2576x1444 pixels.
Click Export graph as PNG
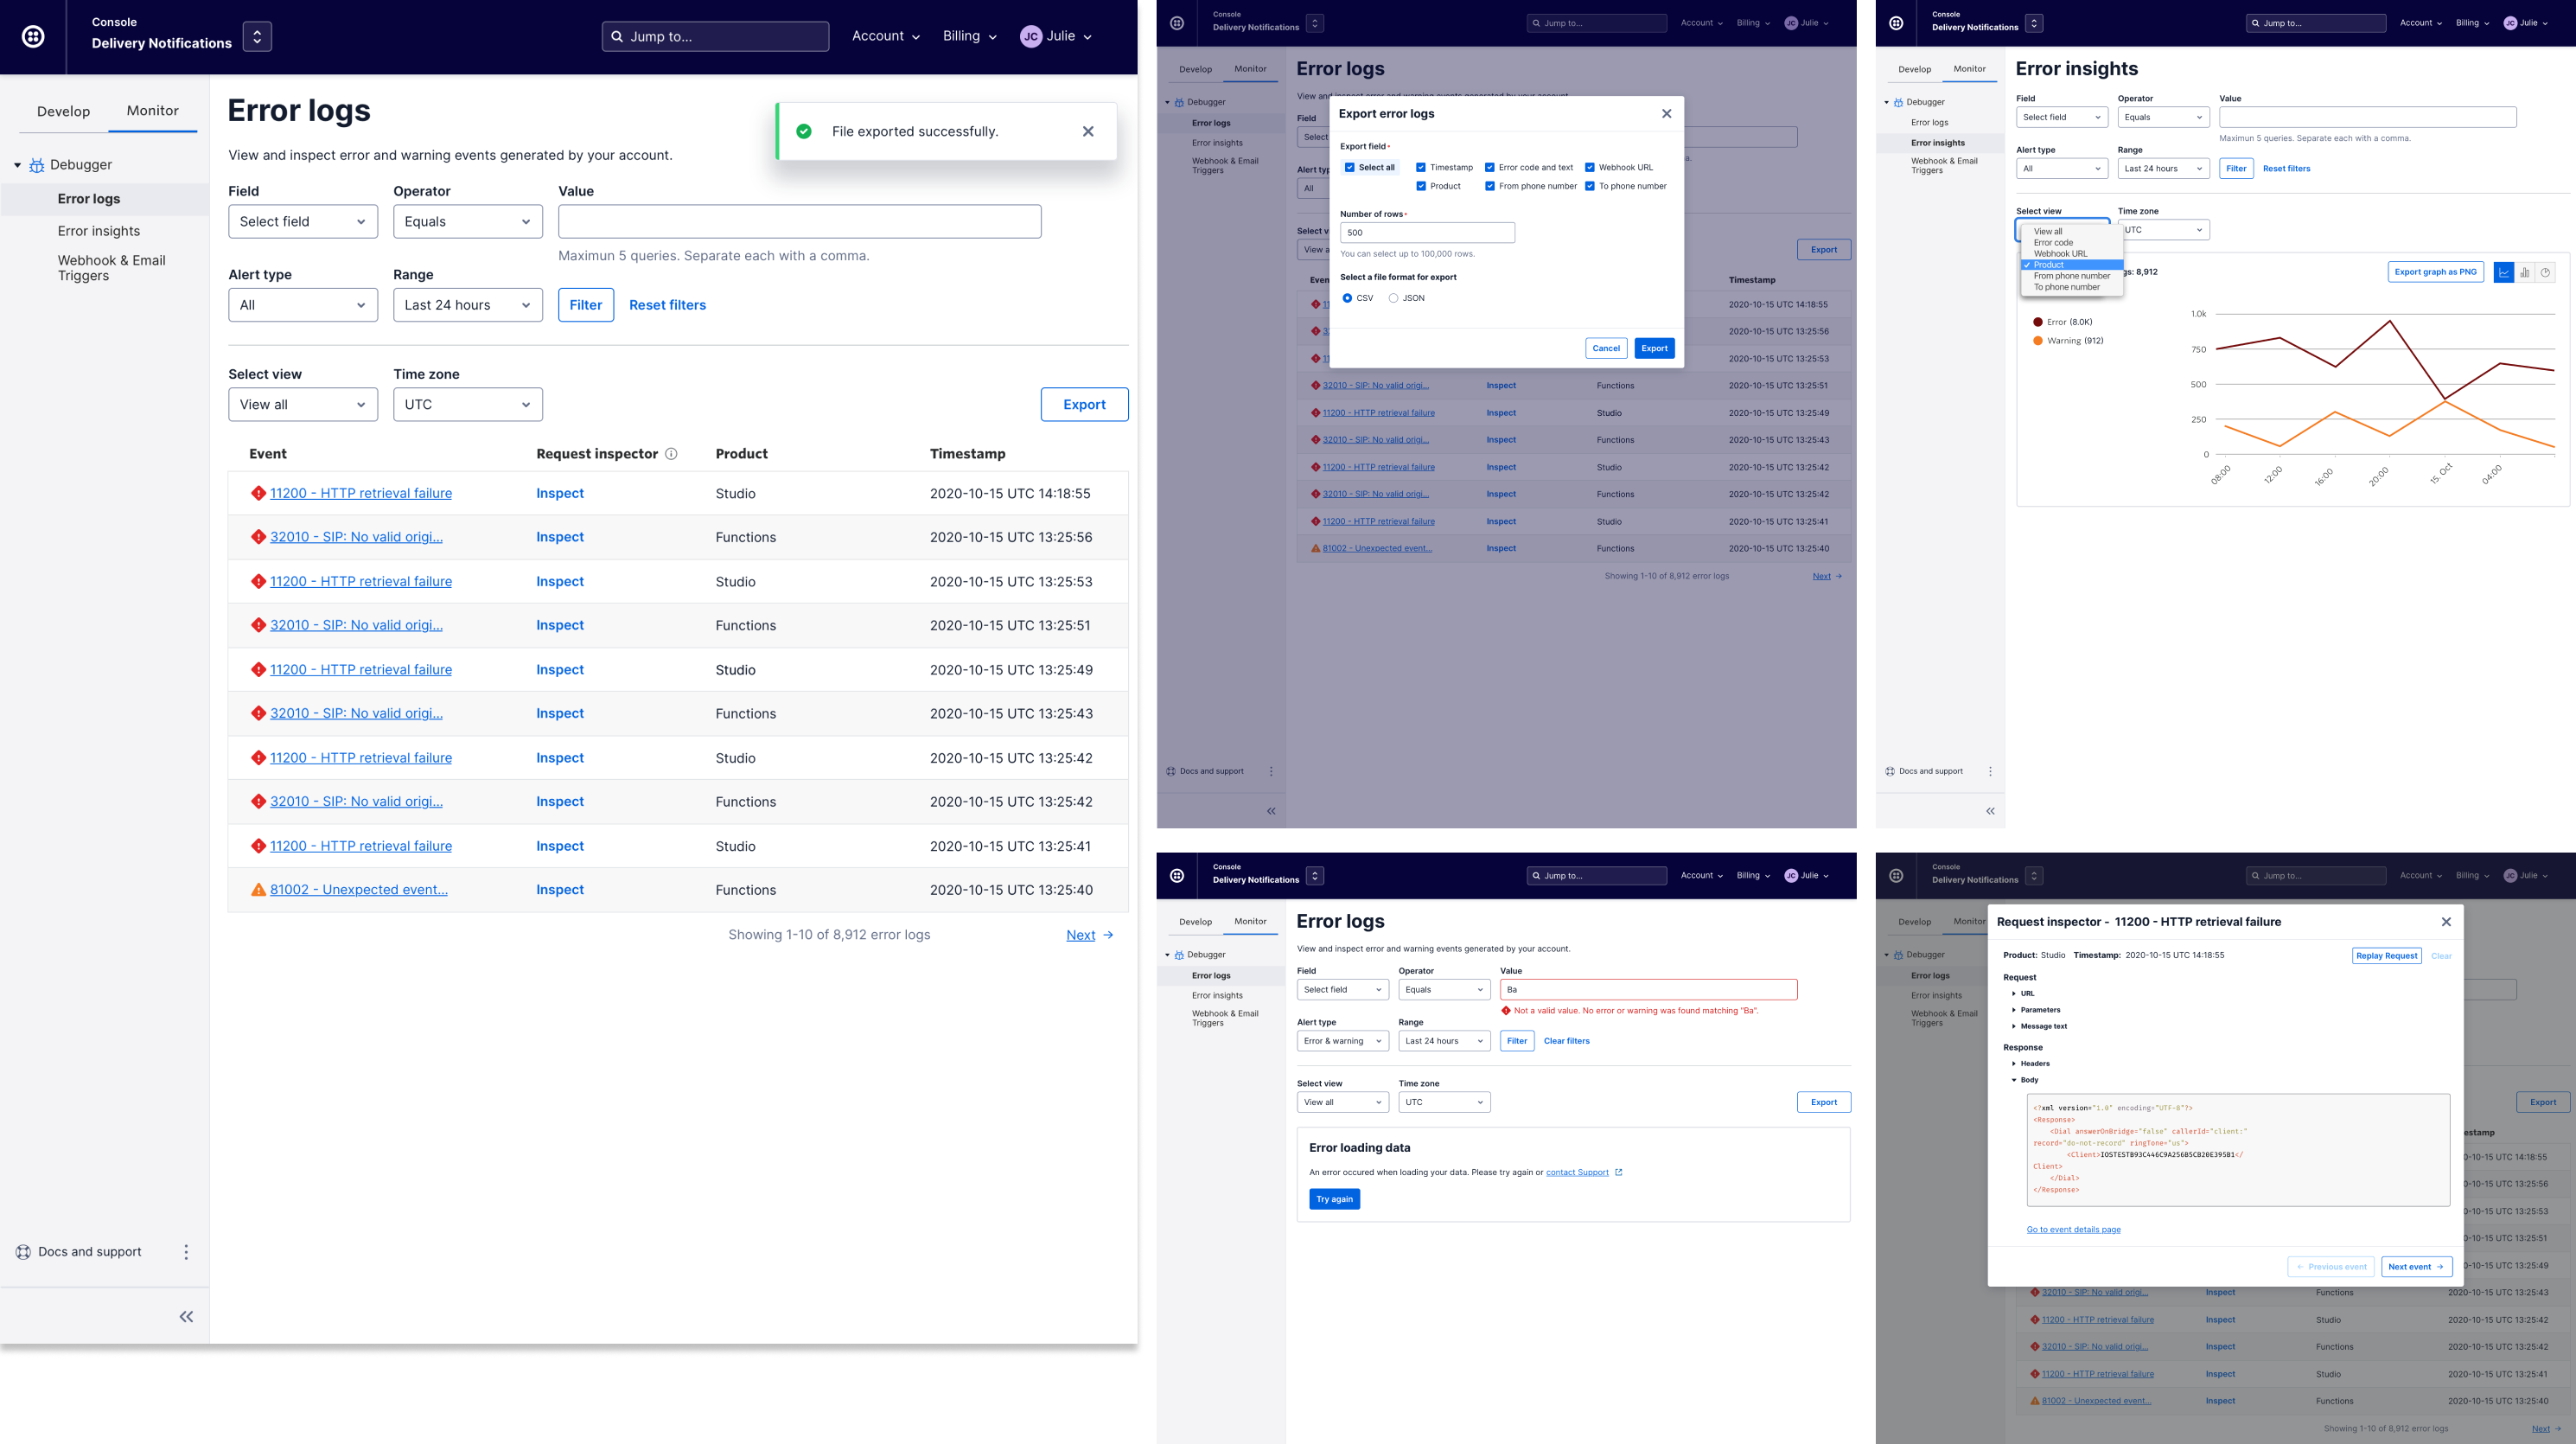pos(2435,272)
